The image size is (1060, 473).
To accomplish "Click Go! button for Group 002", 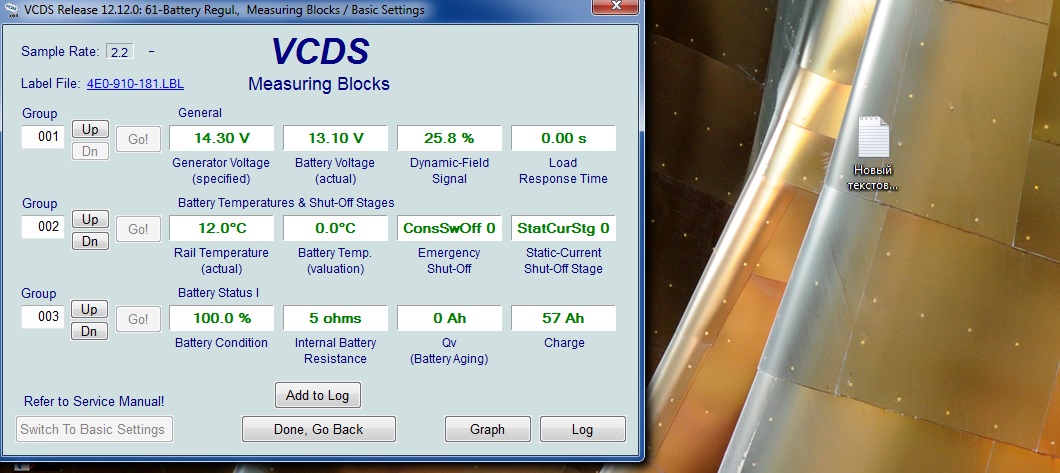I will pyautogui.click(x=139, y=229).
